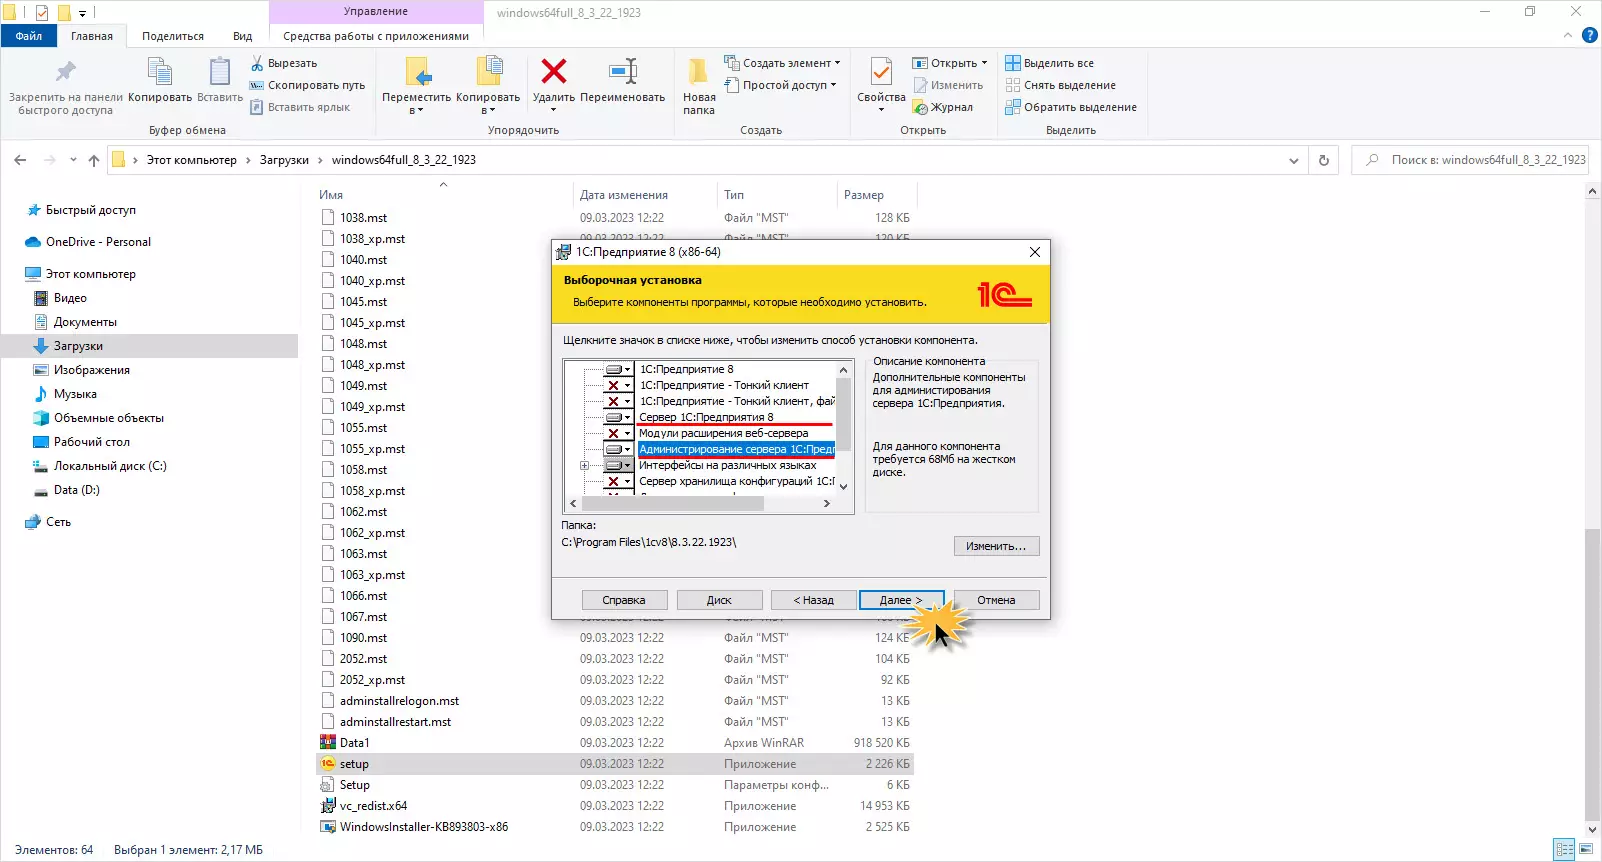Click the Pin to Quick Access ribbon icon
Viewport: 1602px width, 862px height.
point(66,72)
